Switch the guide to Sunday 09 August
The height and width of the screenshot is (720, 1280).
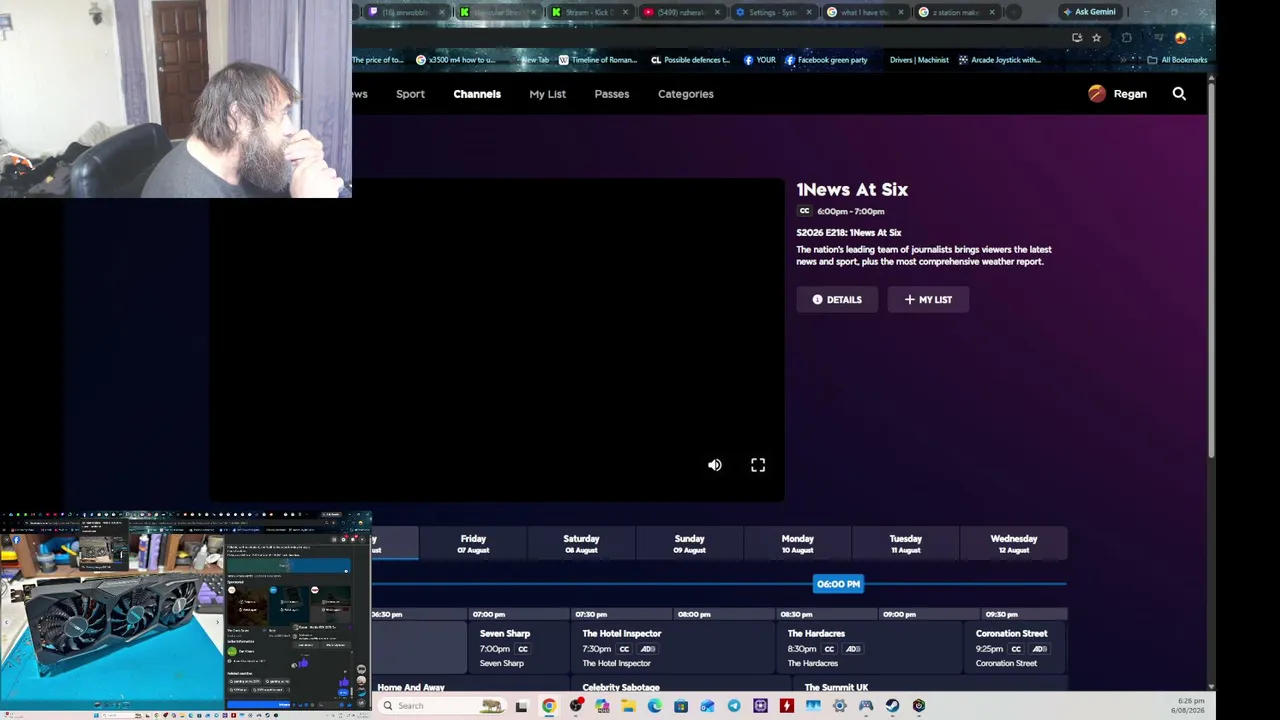[689, 544]
